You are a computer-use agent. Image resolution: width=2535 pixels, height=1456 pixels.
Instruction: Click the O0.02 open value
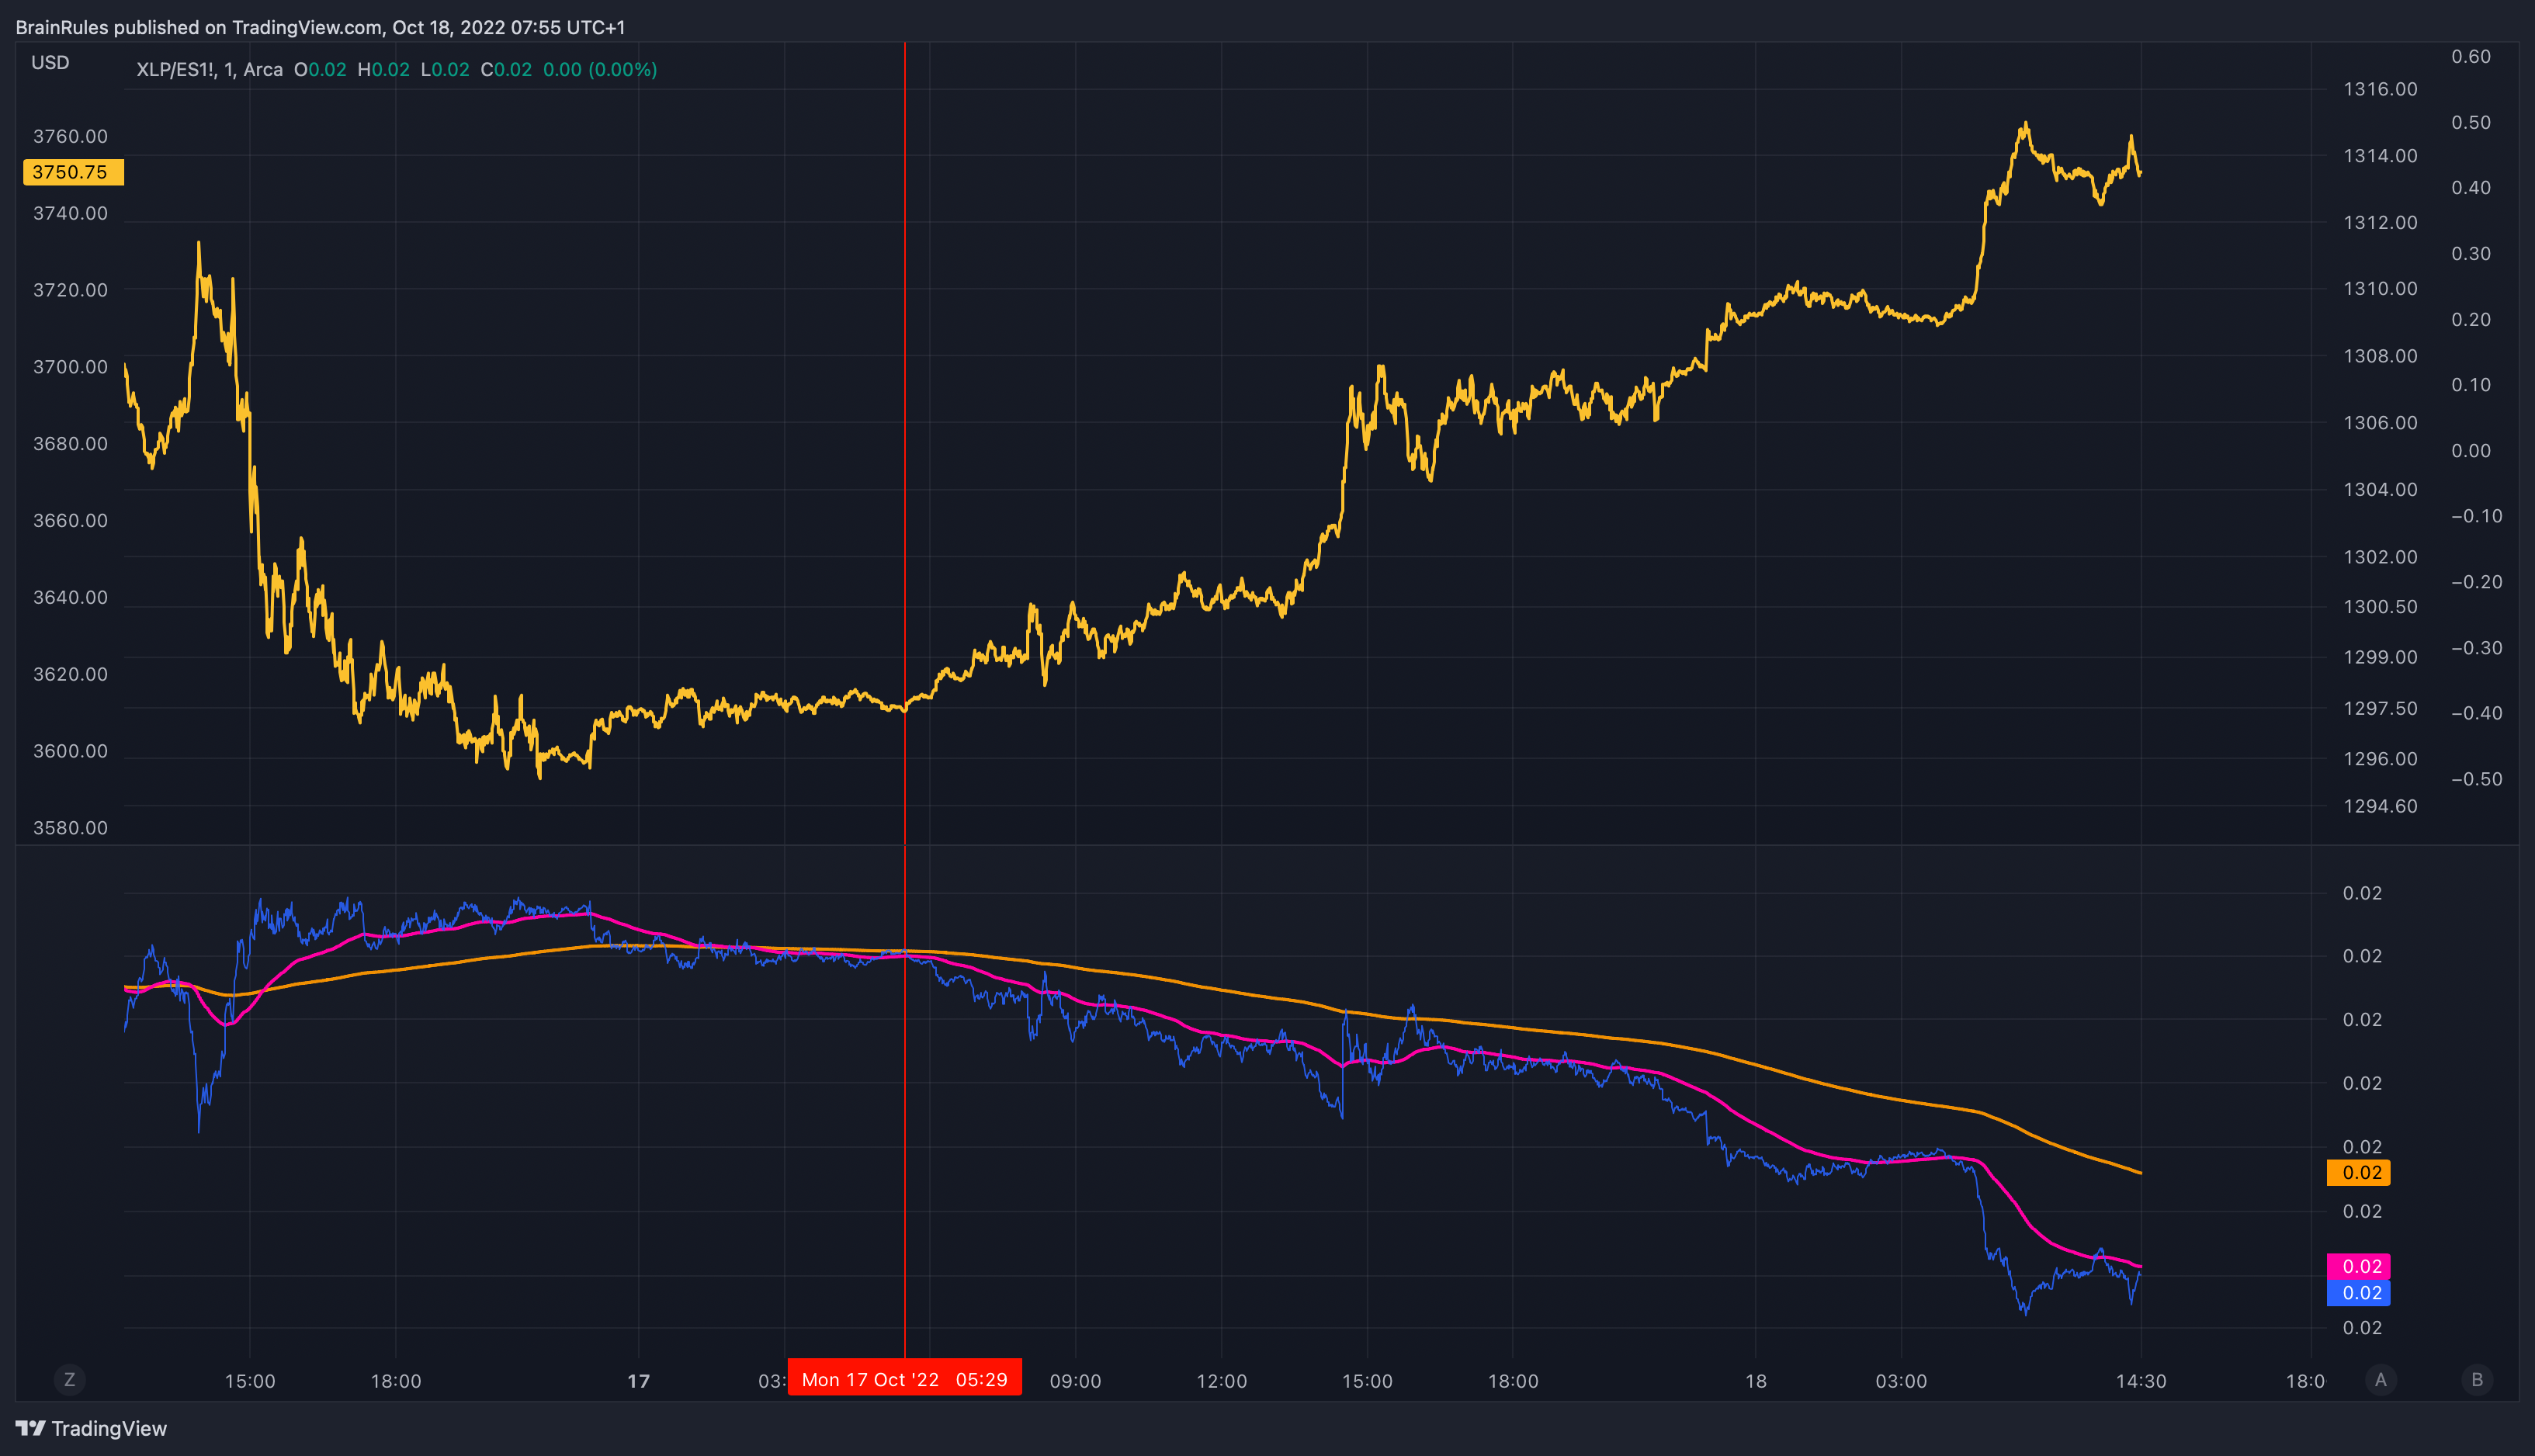pyautogui.click(x=320, y=69)
